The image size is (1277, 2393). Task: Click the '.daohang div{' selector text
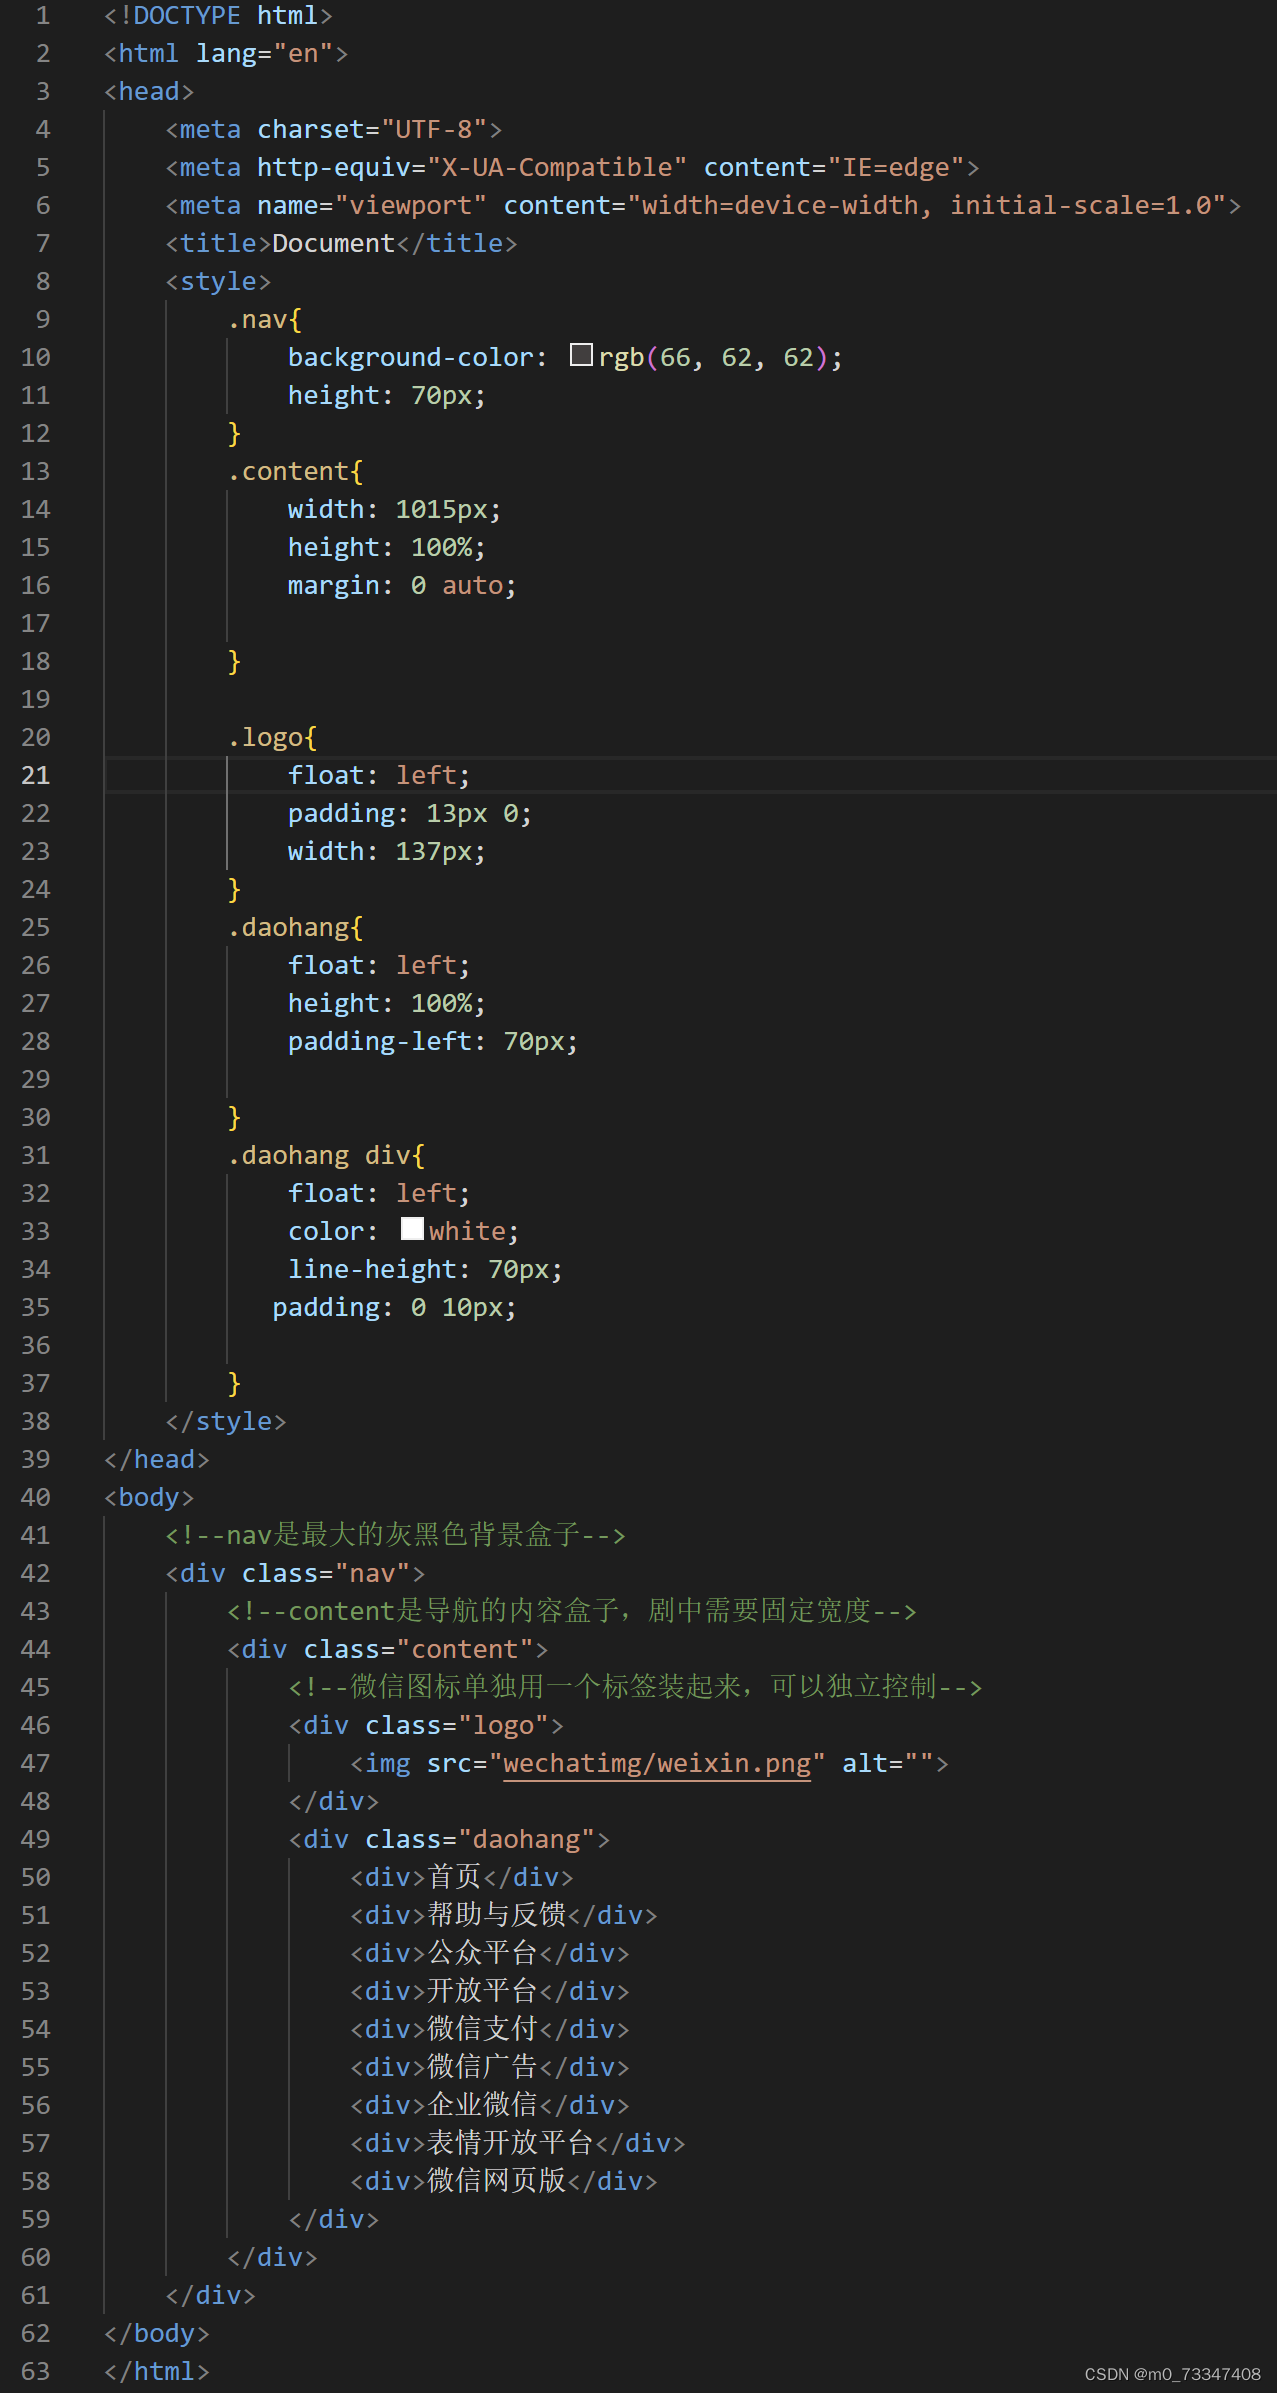tap(326, 1156)
